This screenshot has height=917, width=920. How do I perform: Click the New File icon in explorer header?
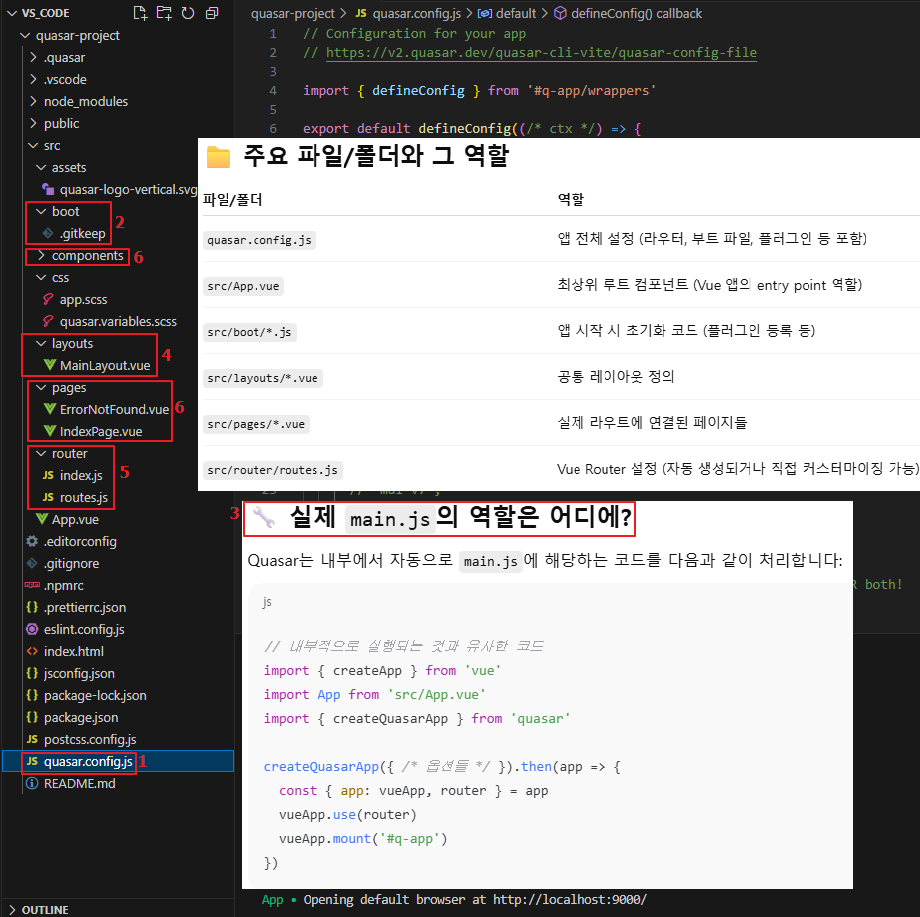140,13
